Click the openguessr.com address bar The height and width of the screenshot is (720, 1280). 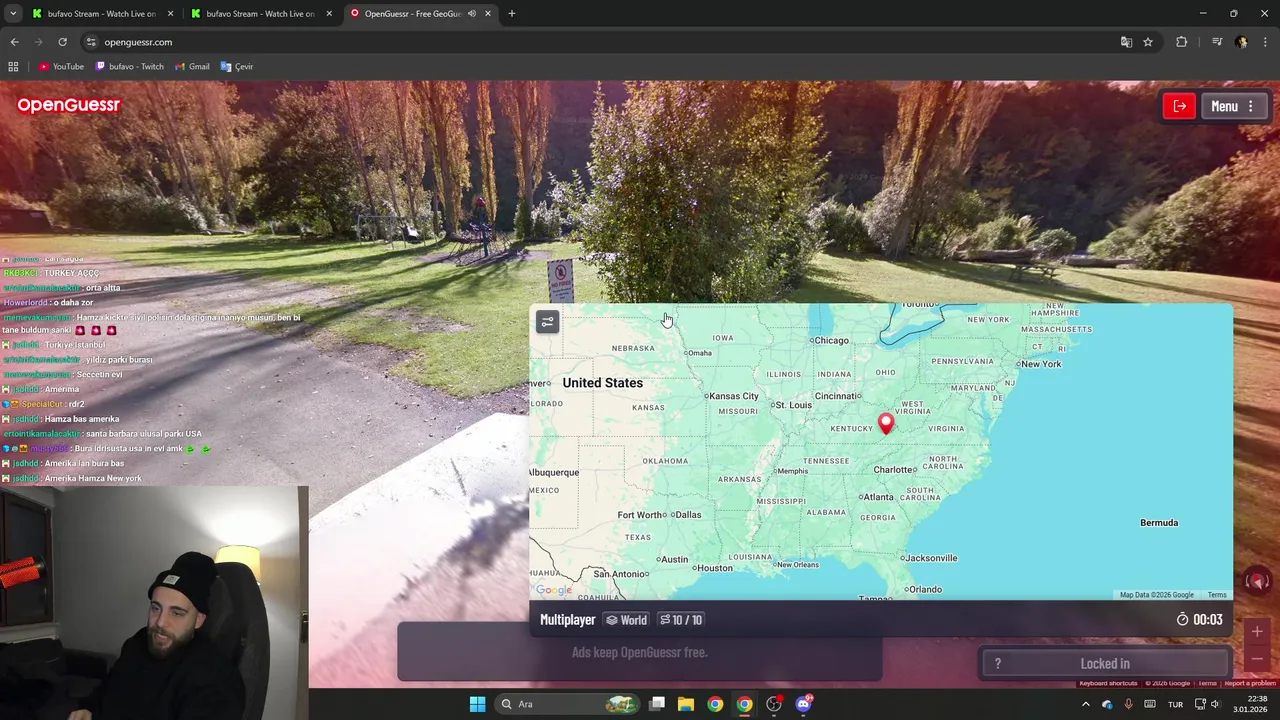(600, 42)
